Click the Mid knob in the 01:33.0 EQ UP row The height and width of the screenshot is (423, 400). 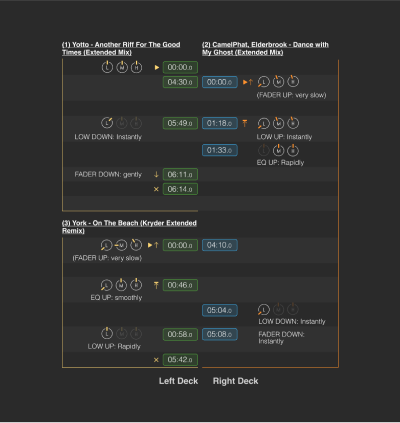[x=278, y=150]
